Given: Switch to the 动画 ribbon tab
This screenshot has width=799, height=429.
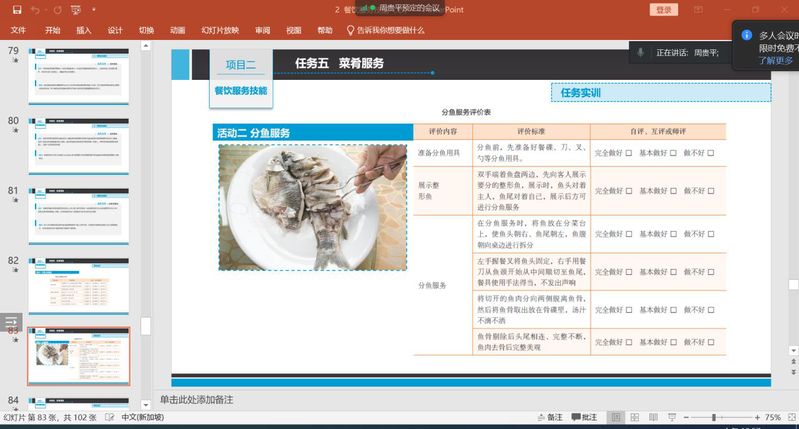Looking at the screenshot, I should point(177,30).
